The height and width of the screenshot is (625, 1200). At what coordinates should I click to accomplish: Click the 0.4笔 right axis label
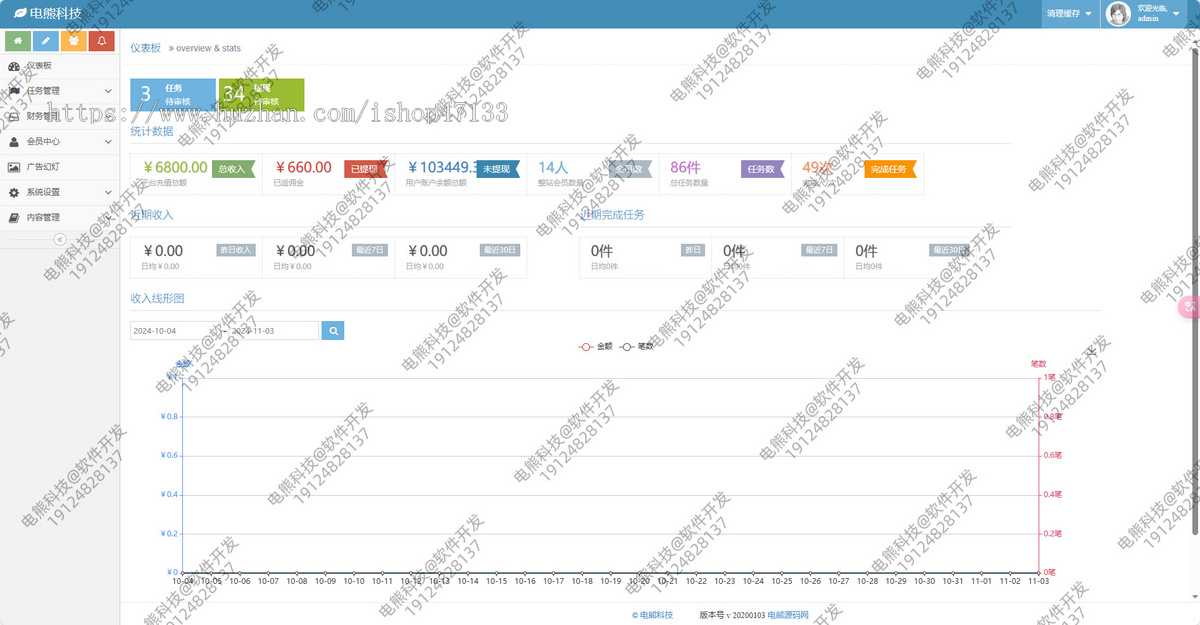tap(1053, 495)
